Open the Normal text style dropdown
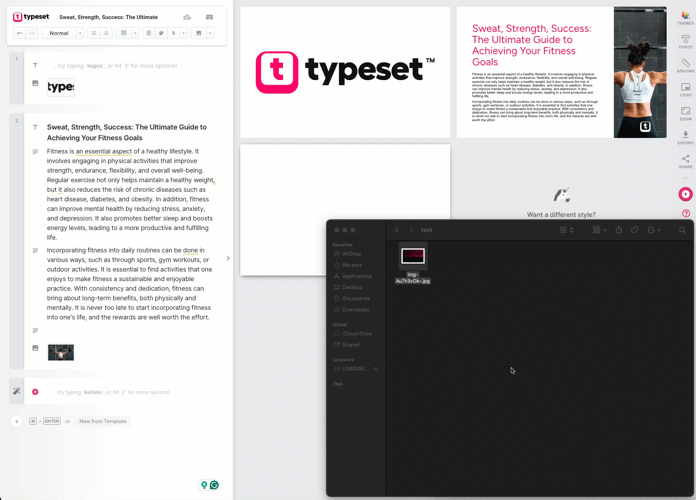 pyautogui.click(x=63, y=33)
